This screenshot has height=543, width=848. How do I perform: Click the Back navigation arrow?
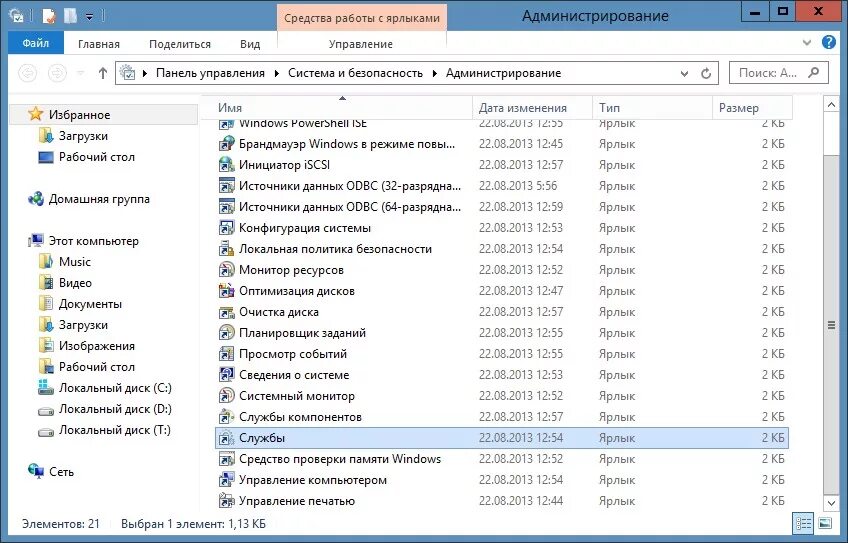pos(28,73)
